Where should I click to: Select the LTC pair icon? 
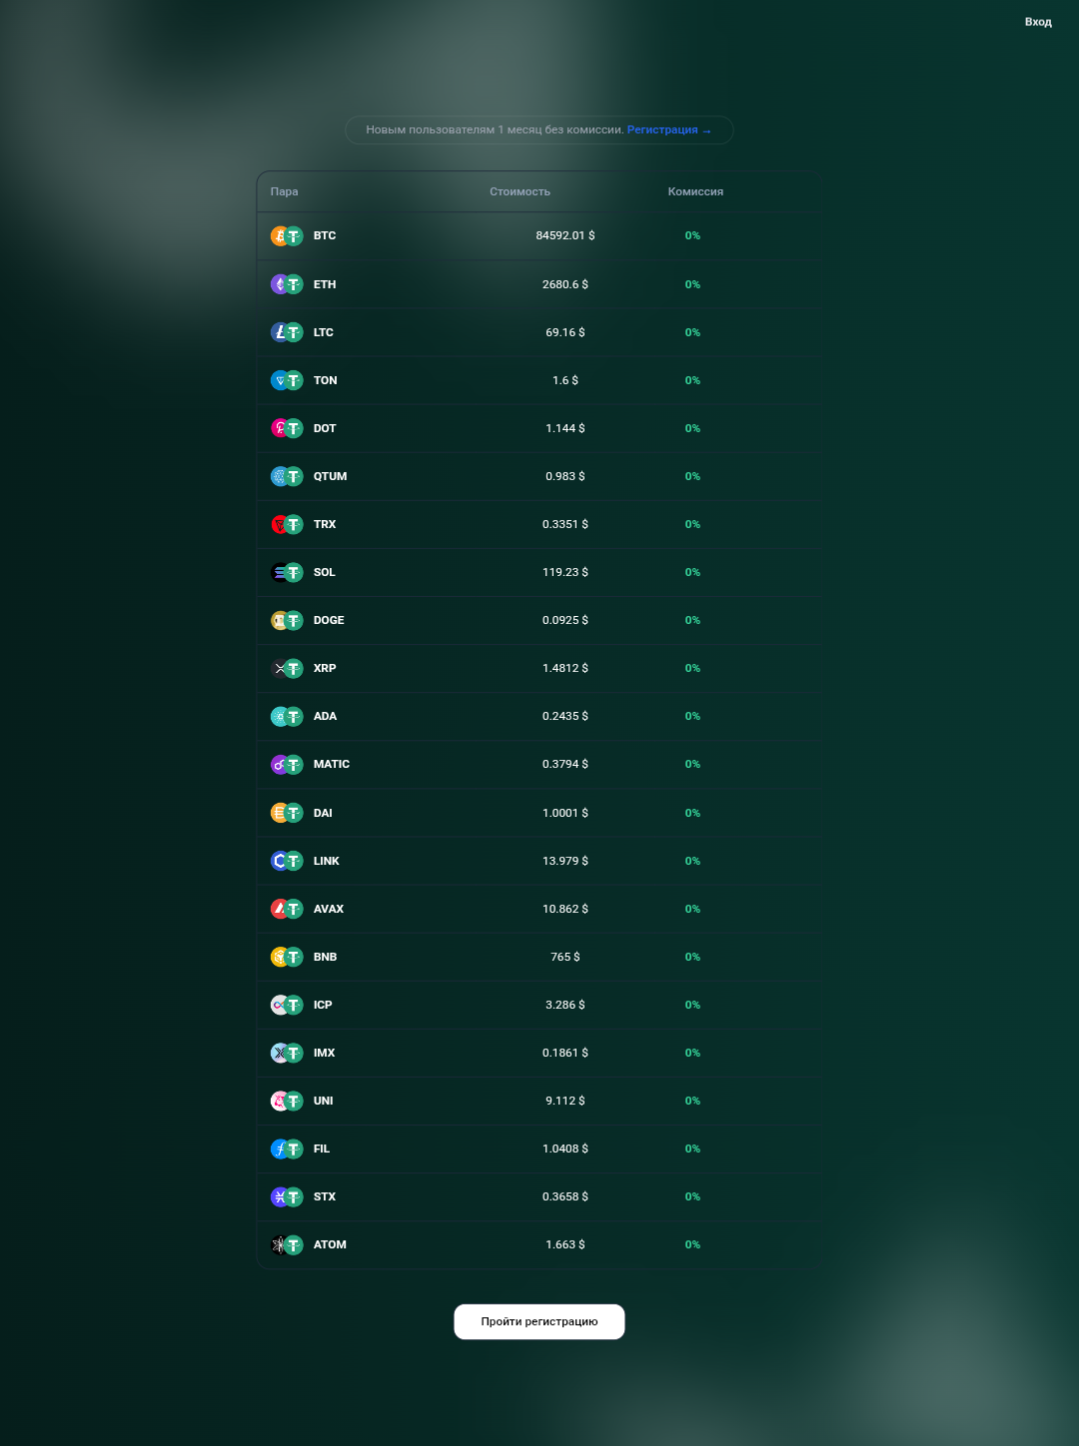click(286, 332)
